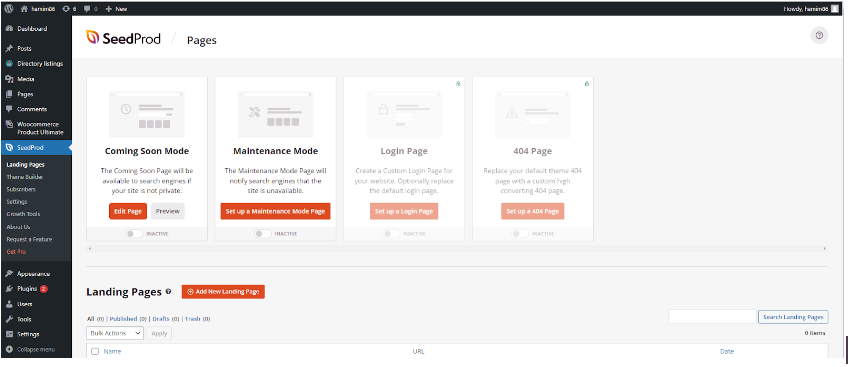Viewport: 848px width, 367px height.
Task: Open SeedProd Settings submenu
Action: 17,202
